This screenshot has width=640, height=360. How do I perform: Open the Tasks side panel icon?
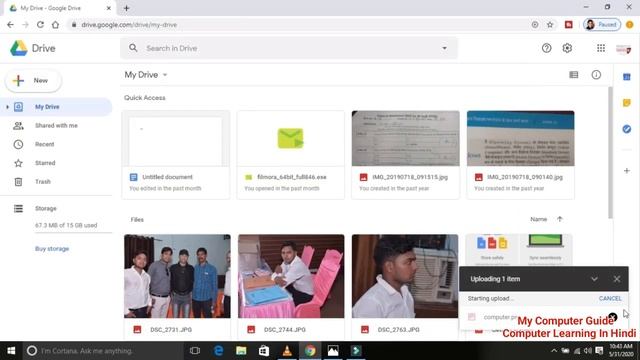click(627, 129)
